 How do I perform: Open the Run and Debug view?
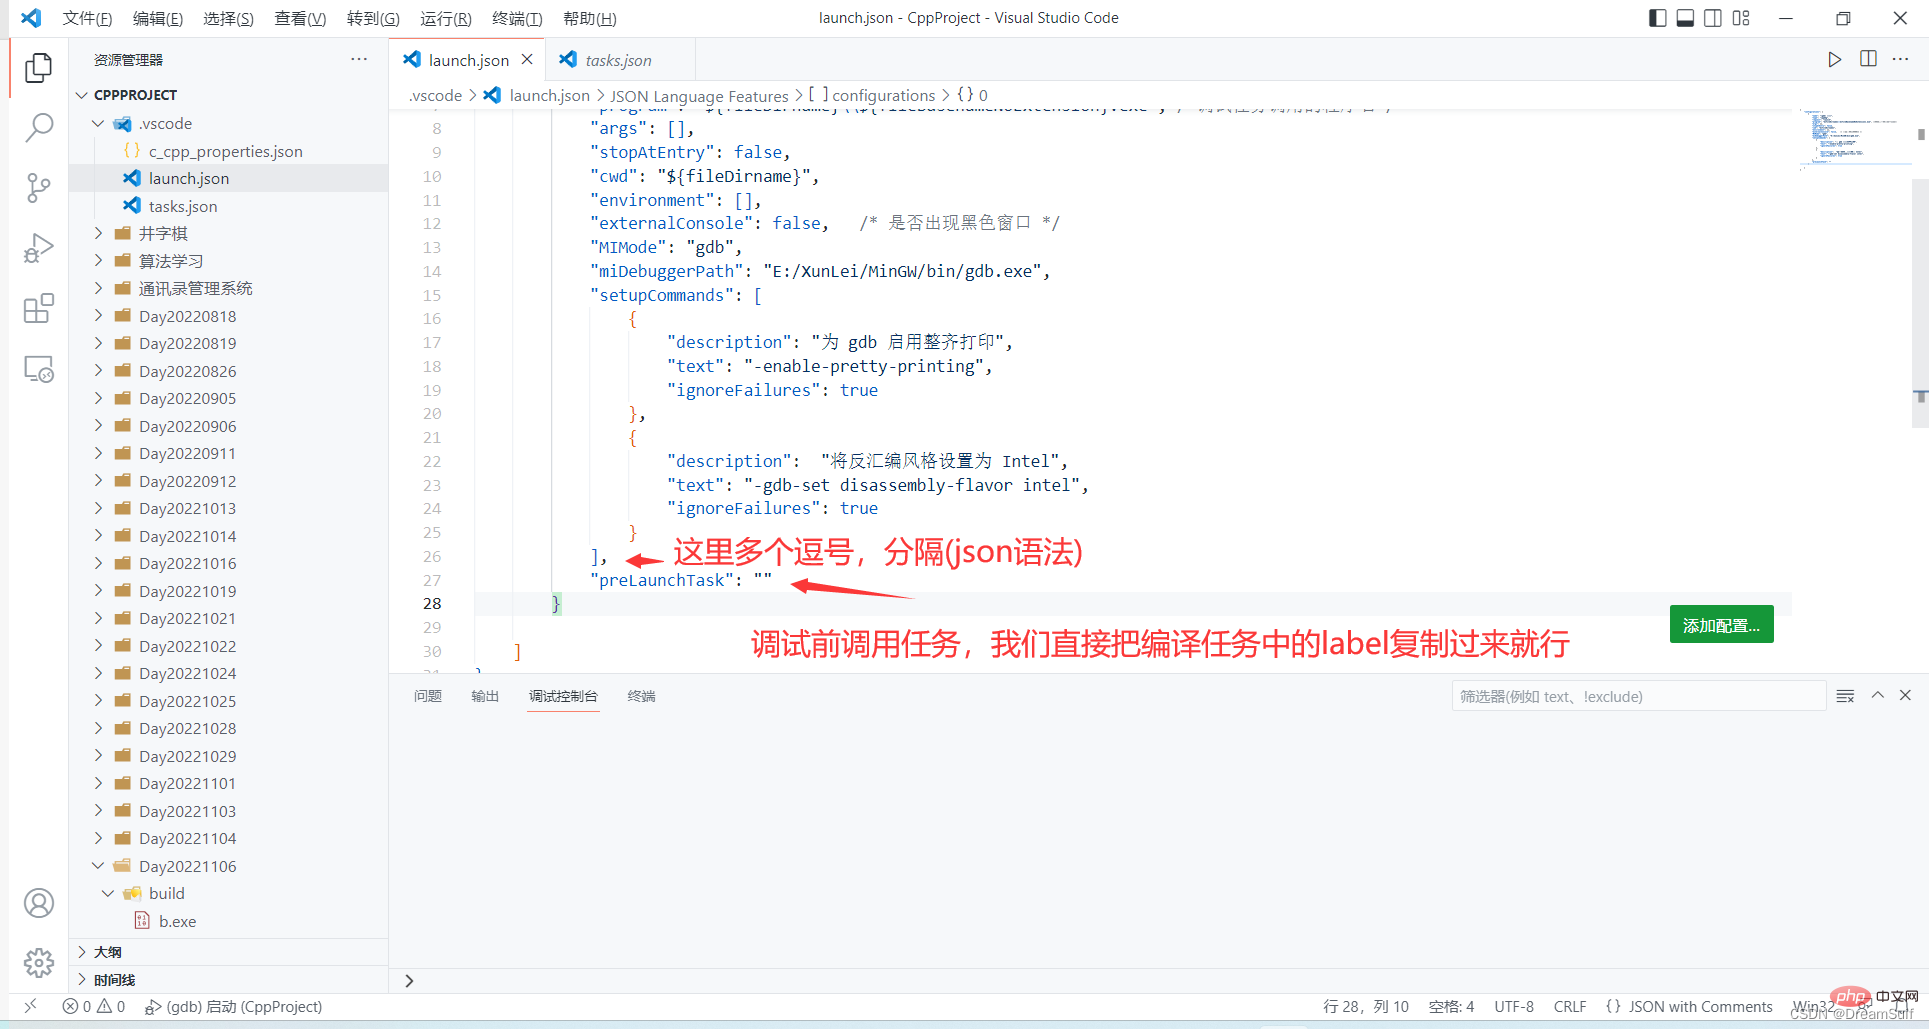[39, 248]
